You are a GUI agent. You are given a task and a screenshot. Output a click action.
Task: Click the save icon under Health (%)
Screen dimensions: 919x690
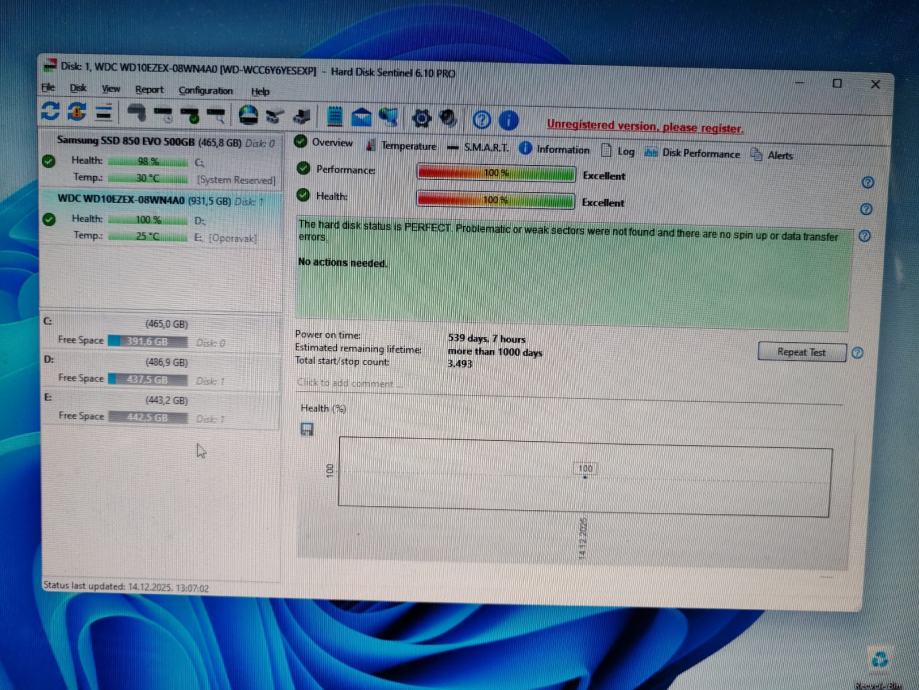coord(307,429)
